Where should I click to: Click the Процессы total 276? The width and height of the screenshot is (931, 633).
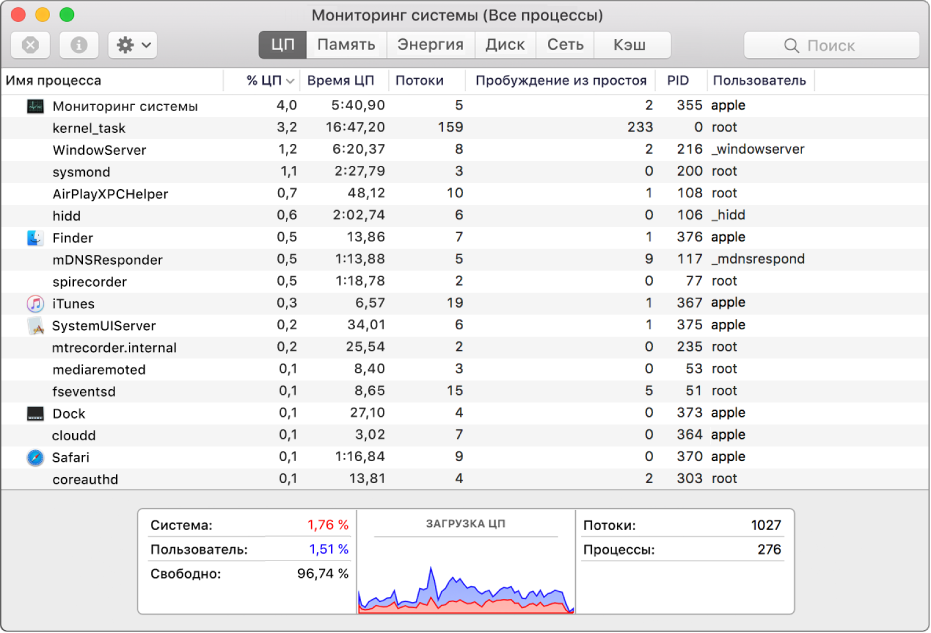point(770,550)
